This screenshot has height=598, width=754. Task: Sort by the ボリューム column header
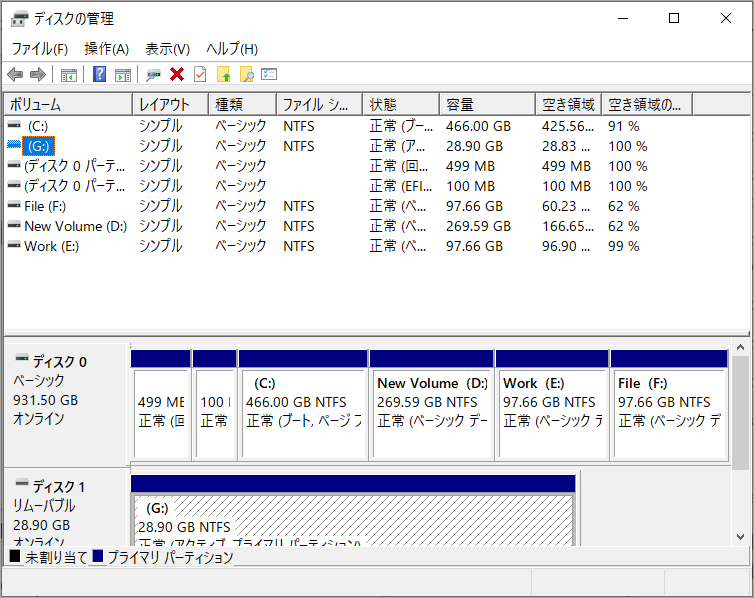click(x=68, y=104)
